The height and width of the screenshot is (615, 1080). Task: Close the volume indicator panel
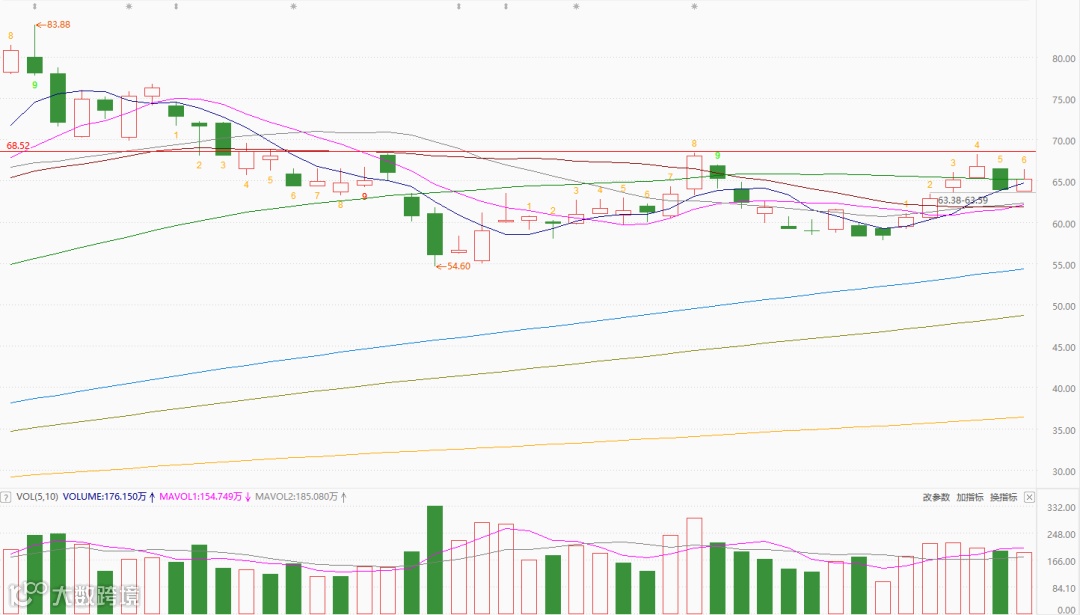(x=1029, y=497)
